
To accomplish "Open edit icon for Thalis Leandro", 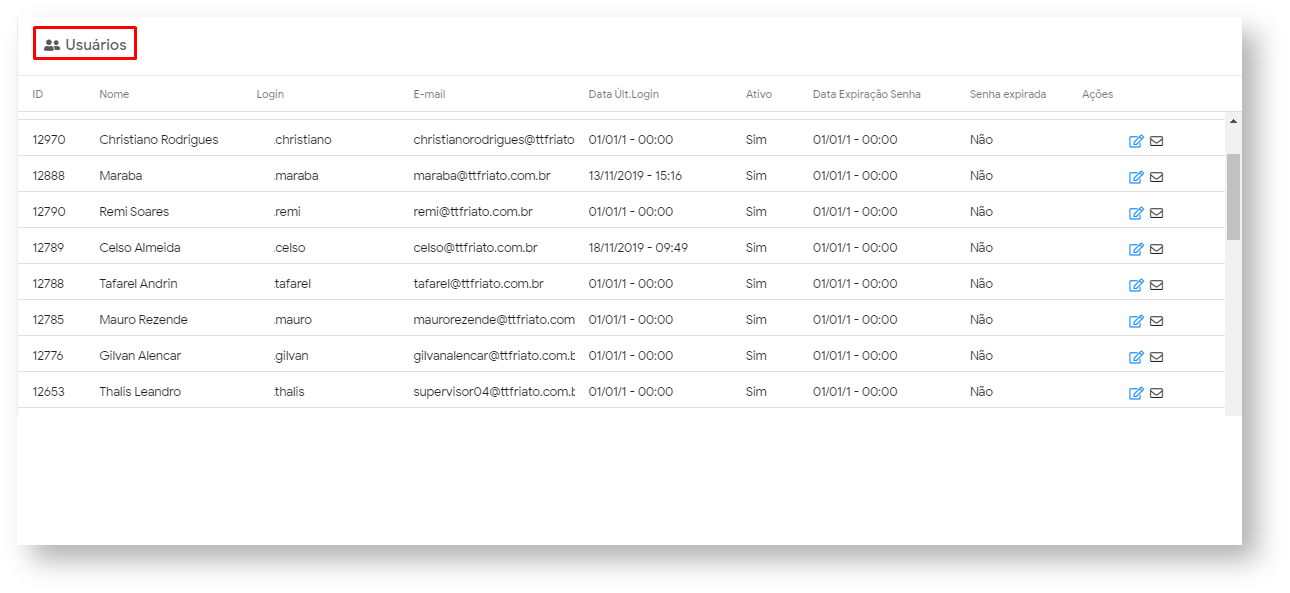I will click(x=1136, y=393).
